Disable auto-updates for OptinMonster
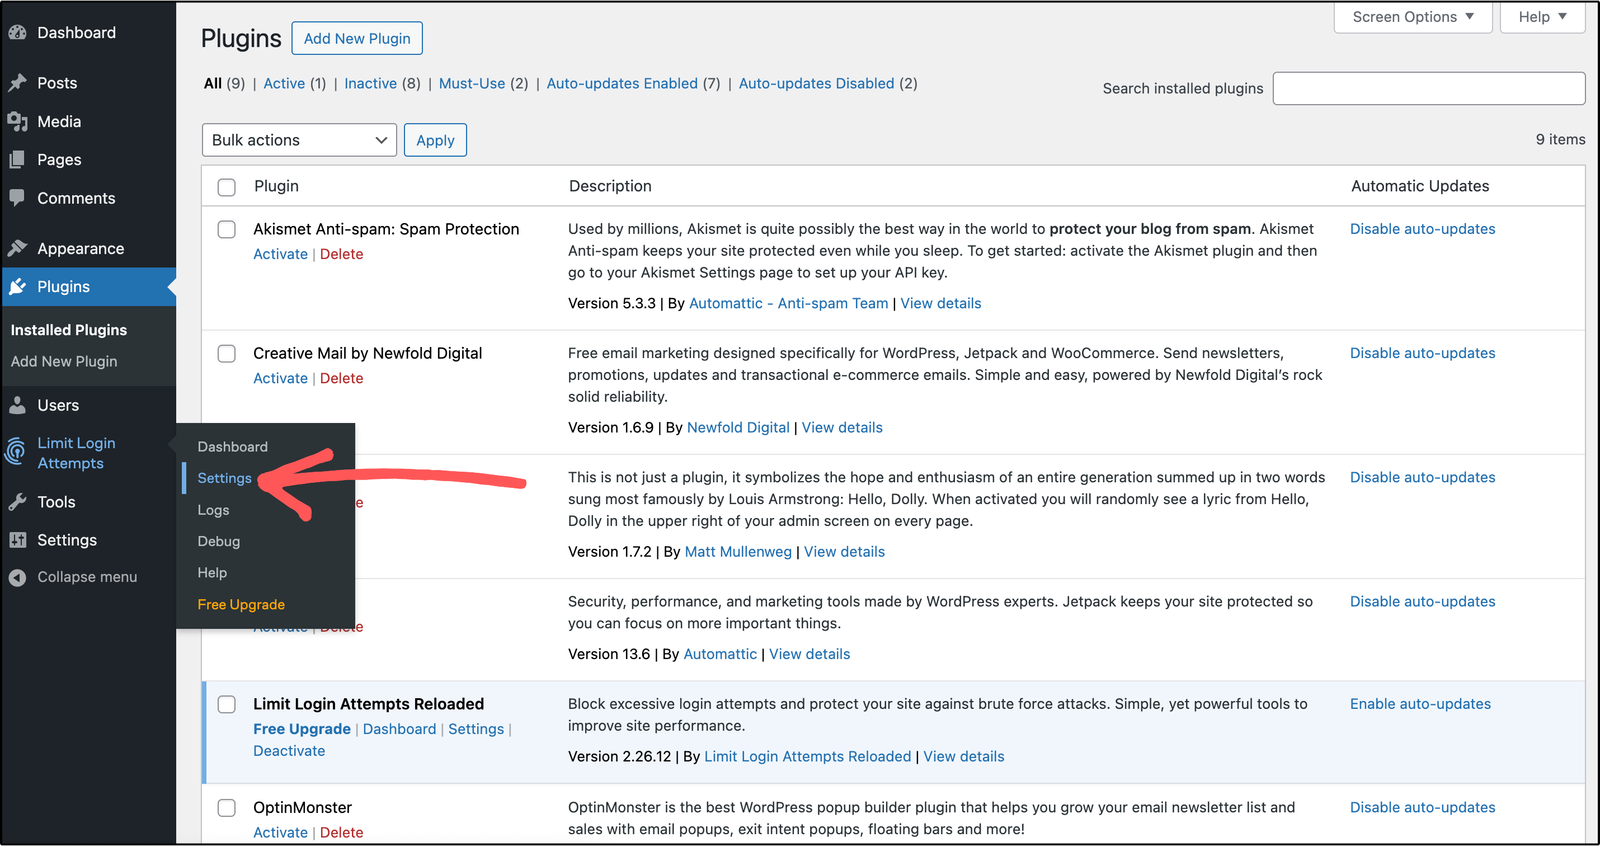This screenshot has width=1600, height=846. click(x=1422, y=807)
